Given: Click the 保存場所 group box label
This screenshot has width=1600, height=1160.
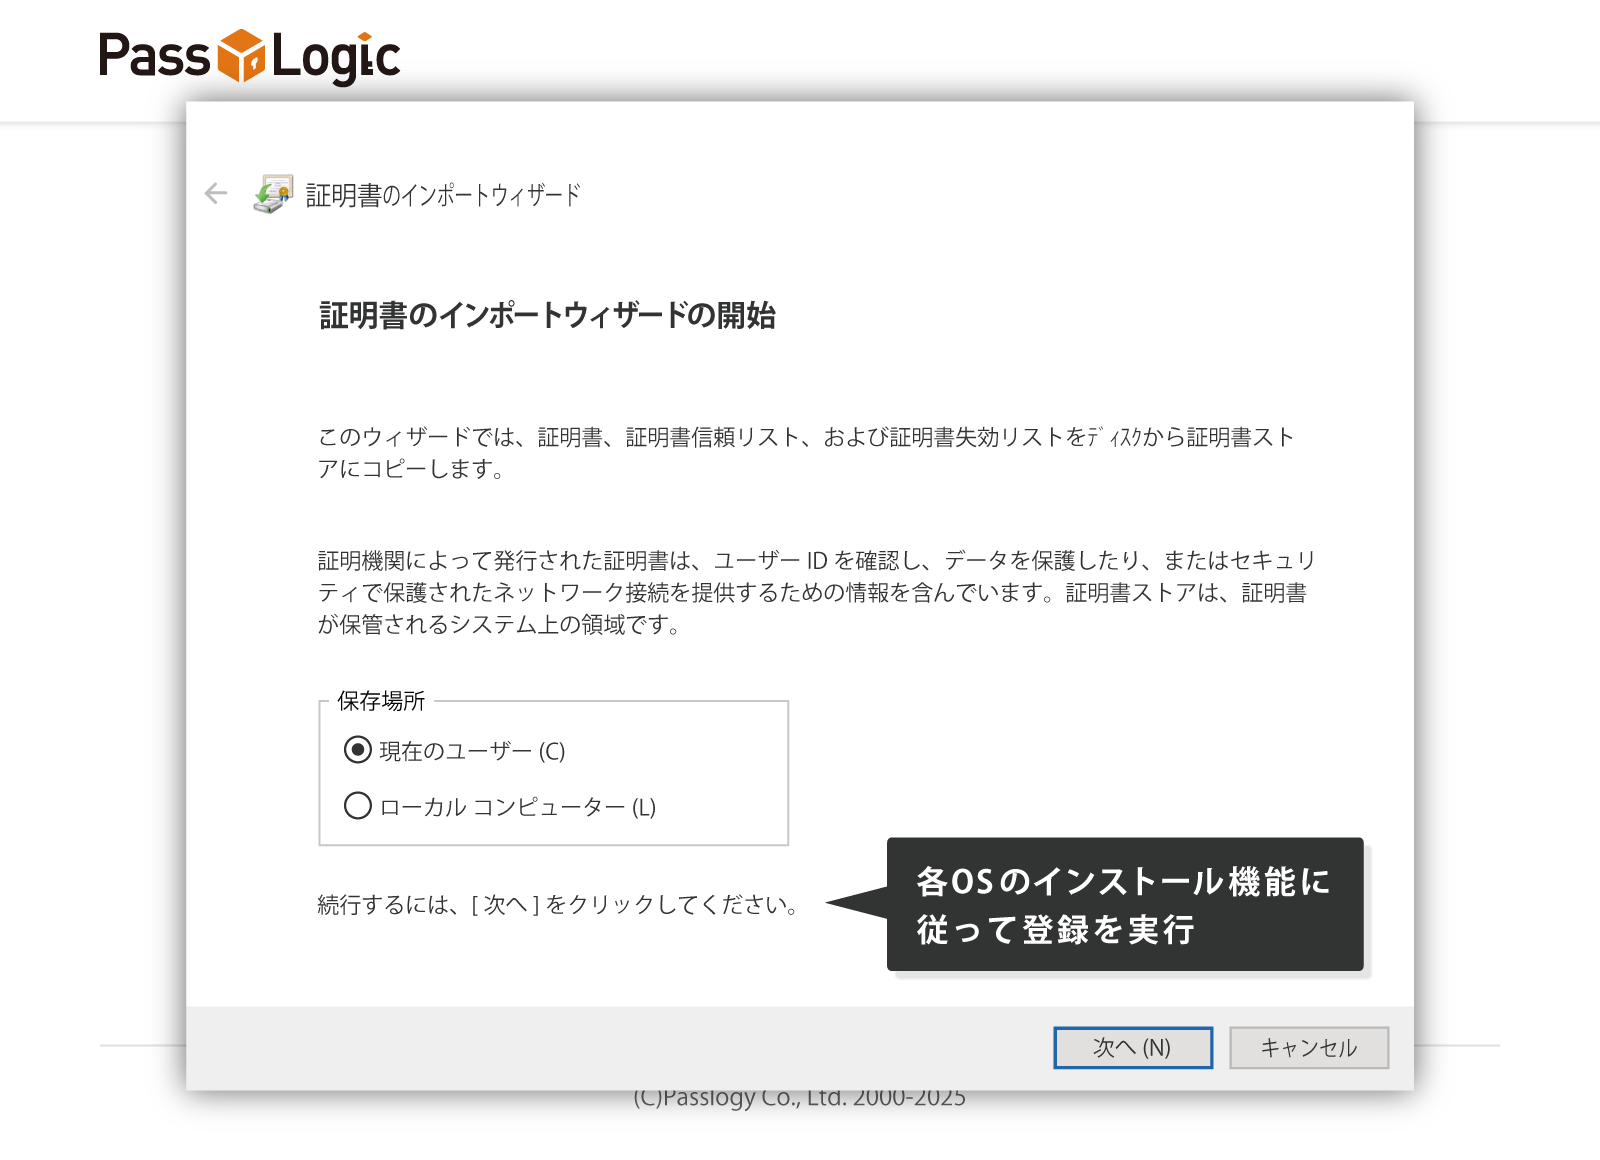Looking at the screenshot, I should pyautogui.click(x=381, y=701).
